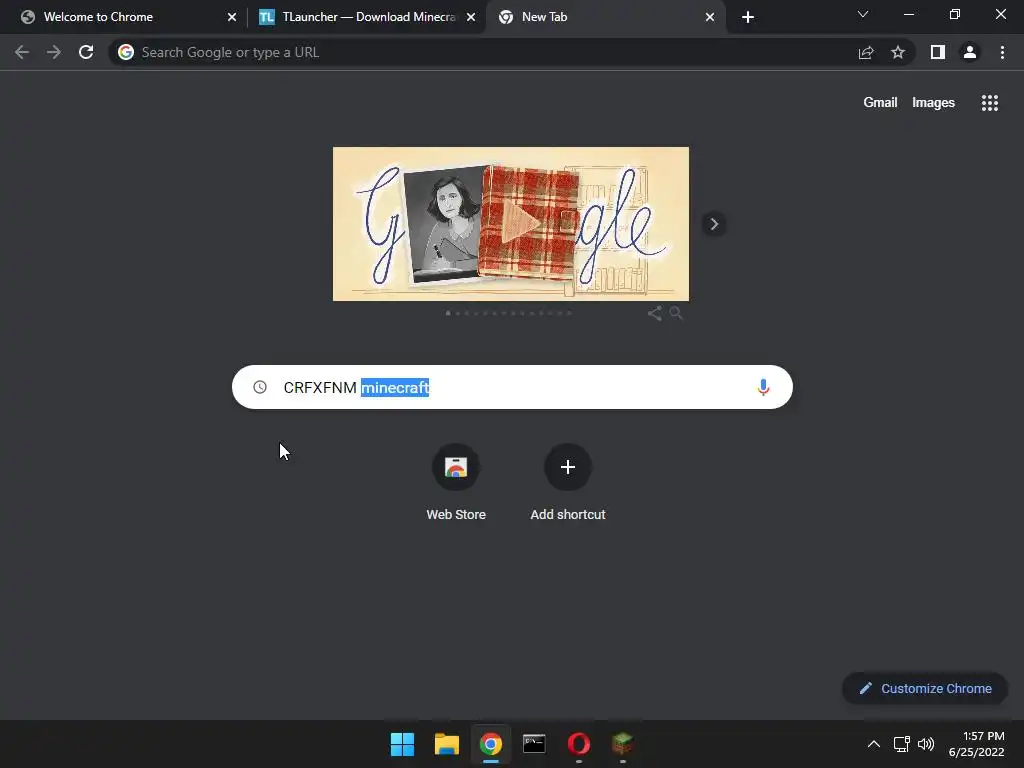This screenshot has height=768, width=1024.
Task: Click the share this page icon
Action: click(866, 52)
